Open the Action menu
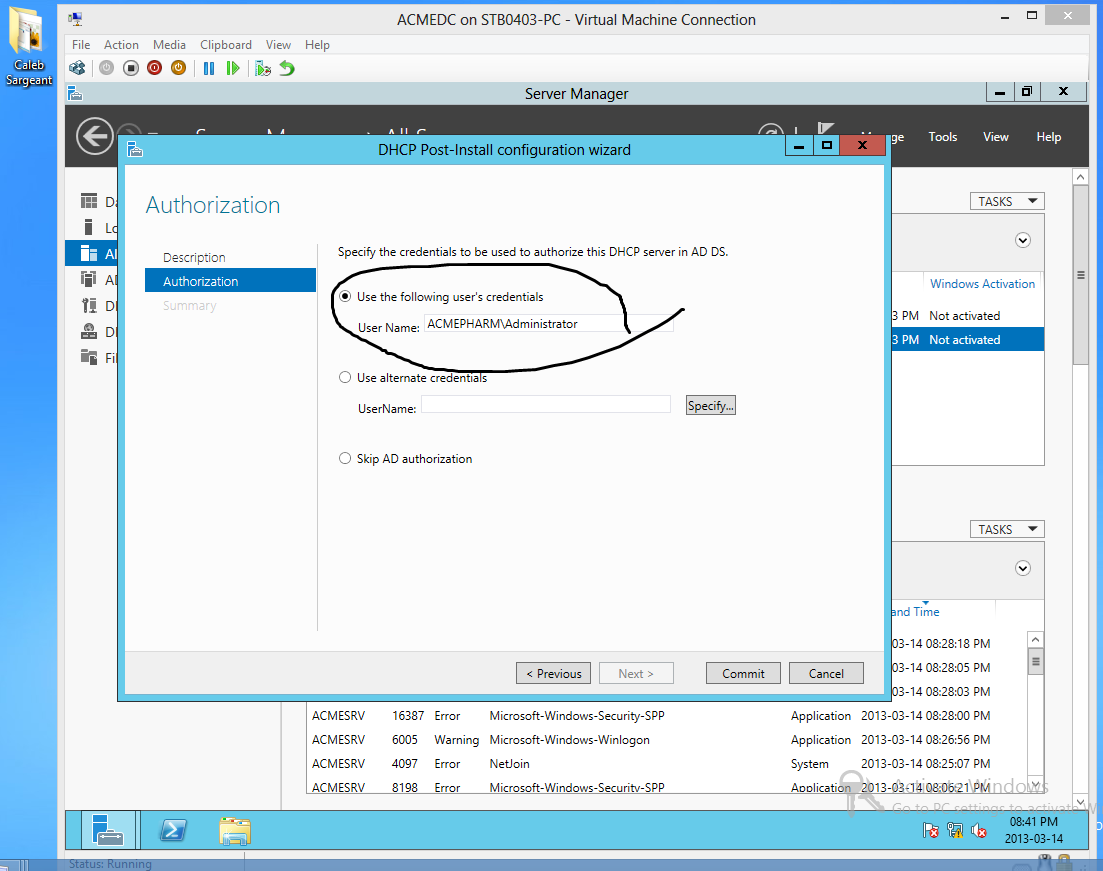This screenshot has width=1103, height=871. (x=121, y=44)
